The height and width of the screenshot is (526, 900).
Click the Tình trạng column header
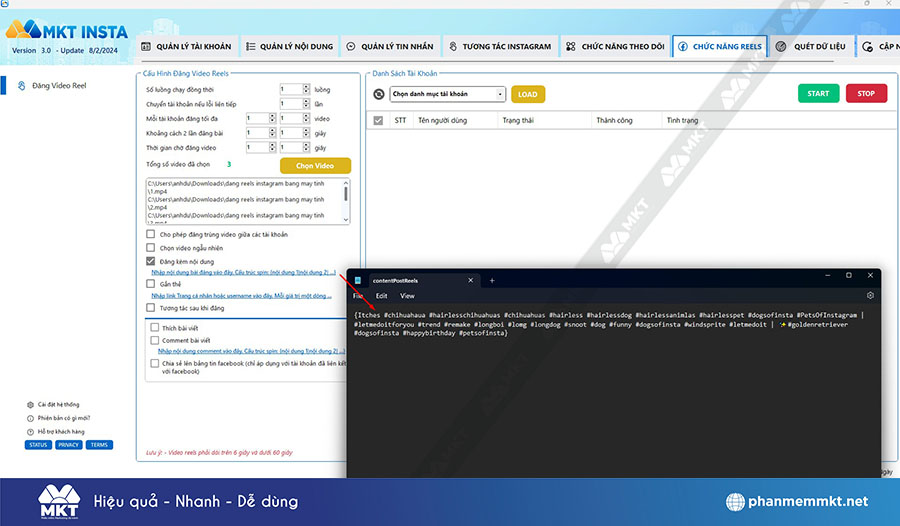682,121
